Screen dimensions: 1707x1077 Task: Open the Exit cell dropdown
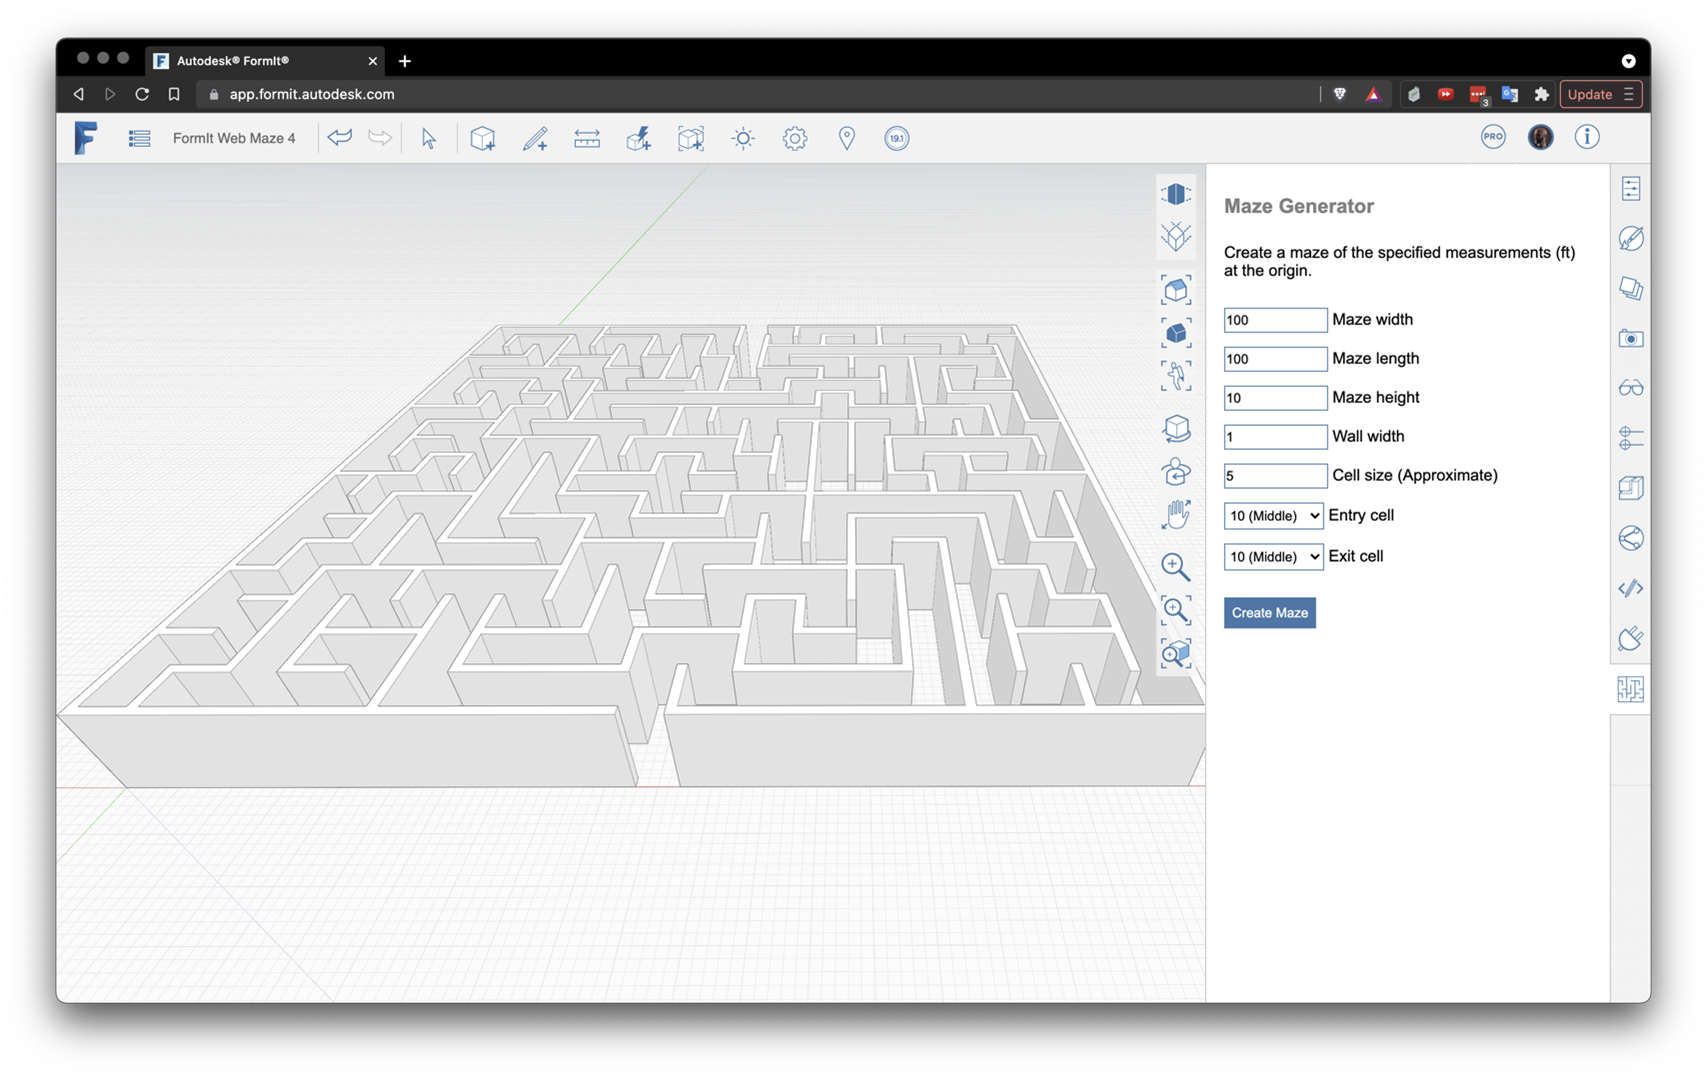[1273, 557]
